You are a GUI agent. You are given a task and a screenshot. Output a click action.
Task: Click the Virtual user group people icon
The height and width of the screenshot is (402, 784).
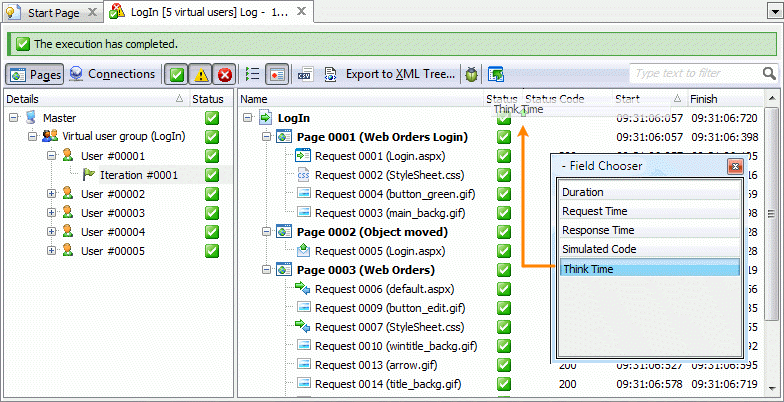(50, 136)
